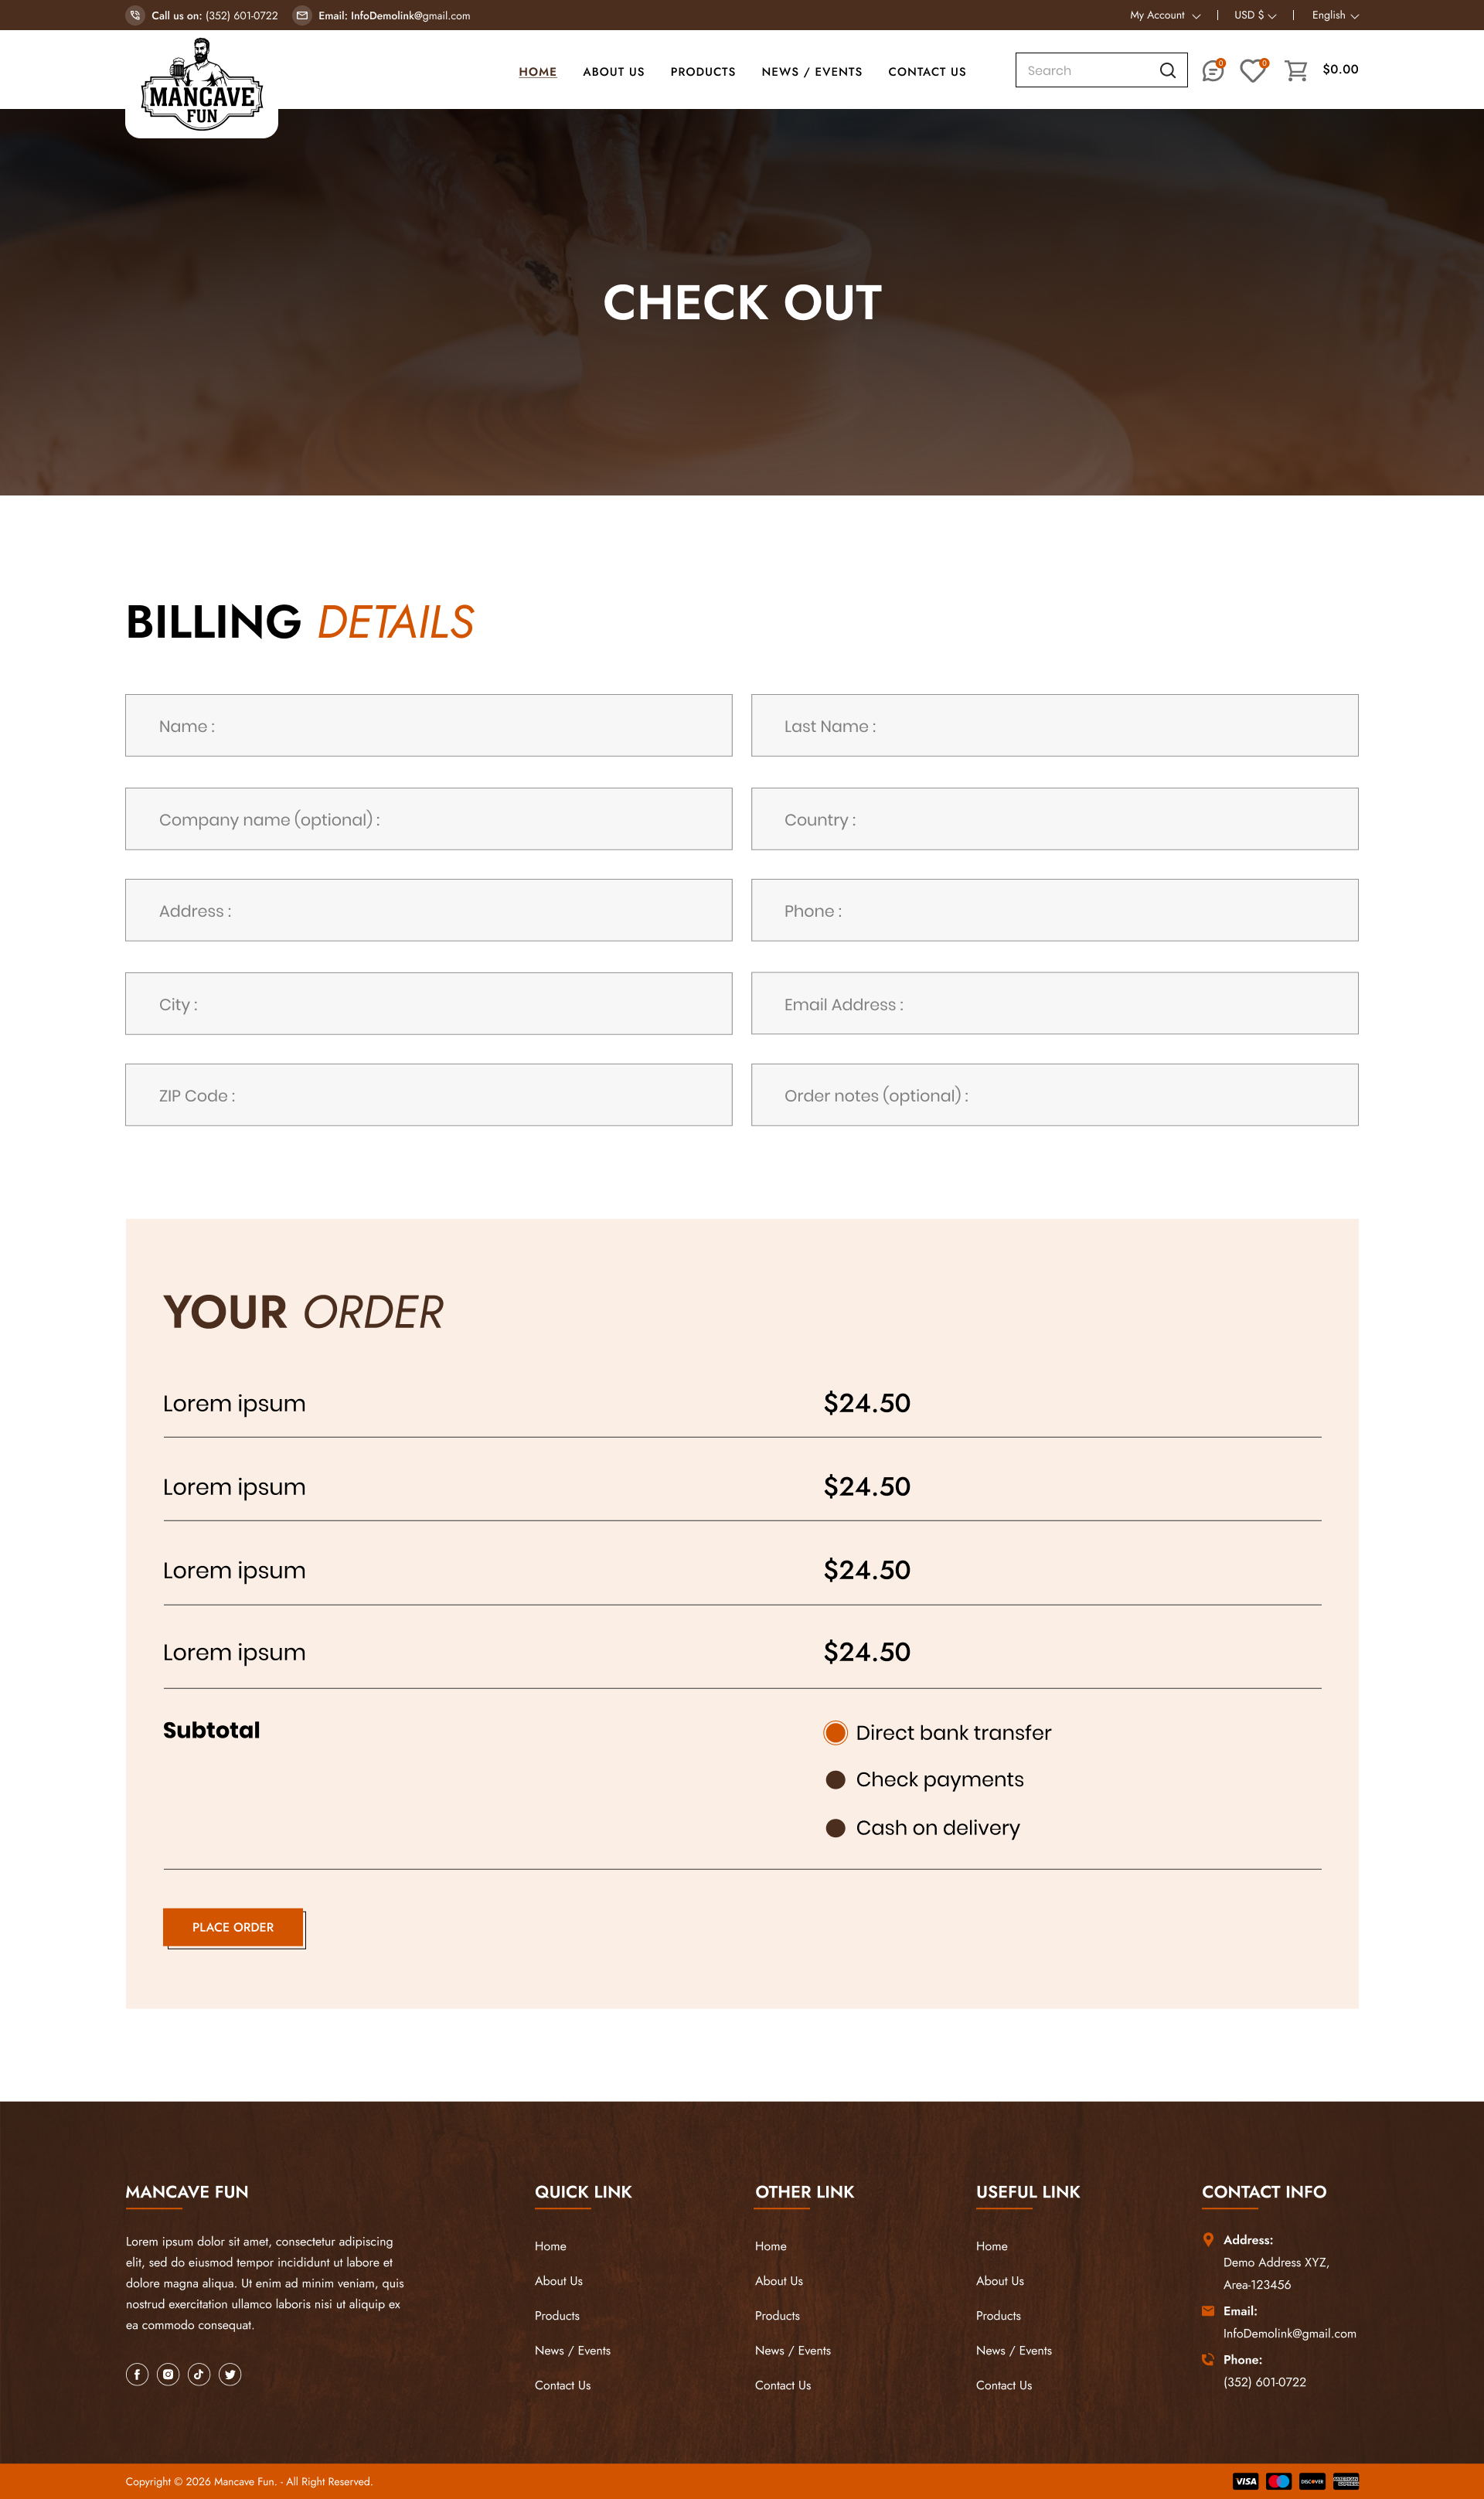1484x2499 pixels.
Task: Open the Twitter footer icon
Action: [x=230, y=2374]
